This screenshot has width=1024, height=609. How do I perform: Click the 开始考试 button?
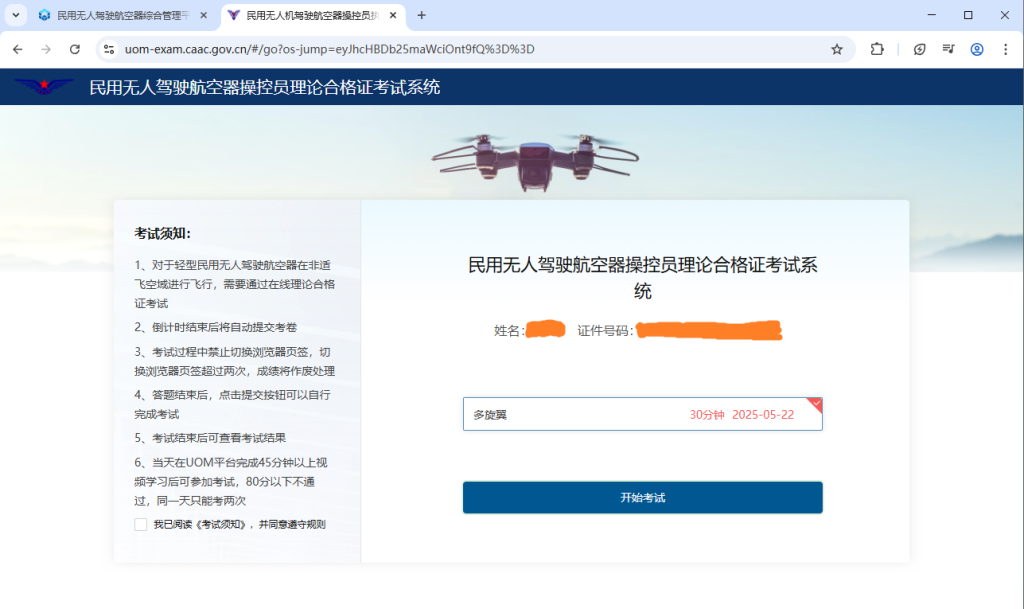(x=642, y=497)
